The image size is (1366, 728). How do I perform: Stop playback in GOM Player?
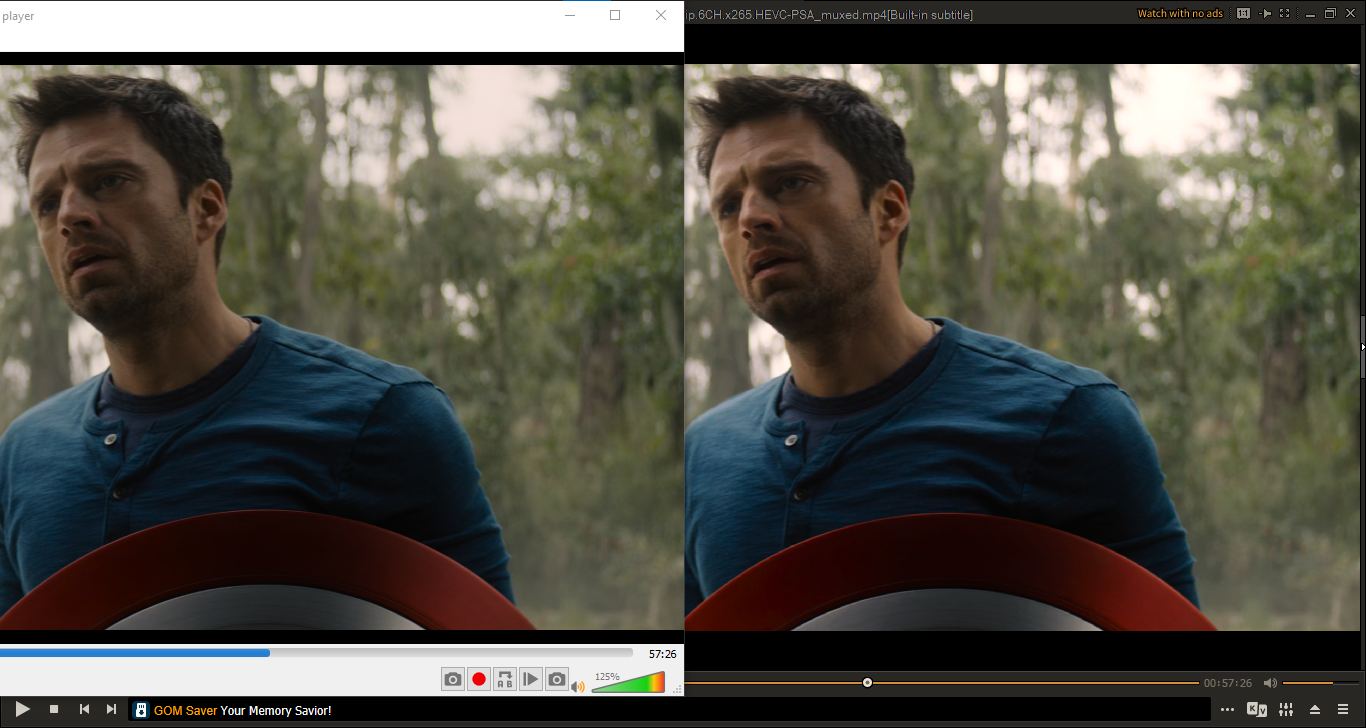[x=54, y=709]
